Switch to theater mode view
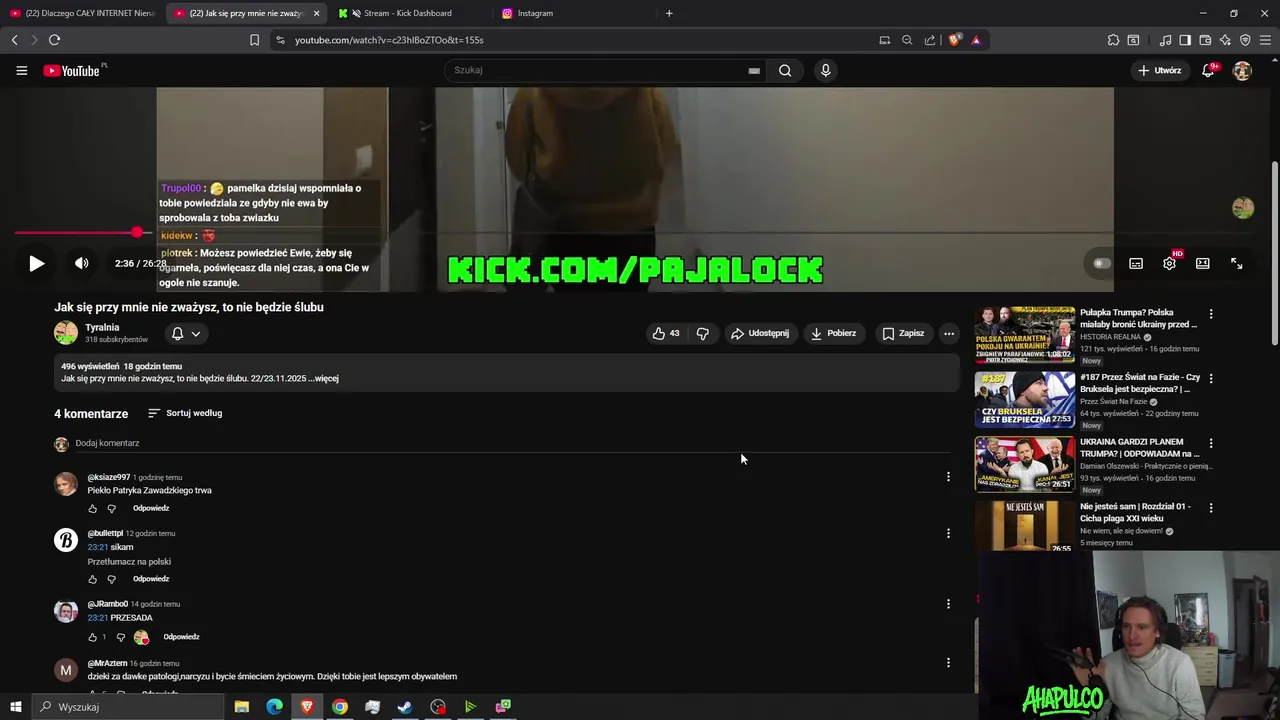Viewport: 1280px width, 720px height. click(1203, 264)
